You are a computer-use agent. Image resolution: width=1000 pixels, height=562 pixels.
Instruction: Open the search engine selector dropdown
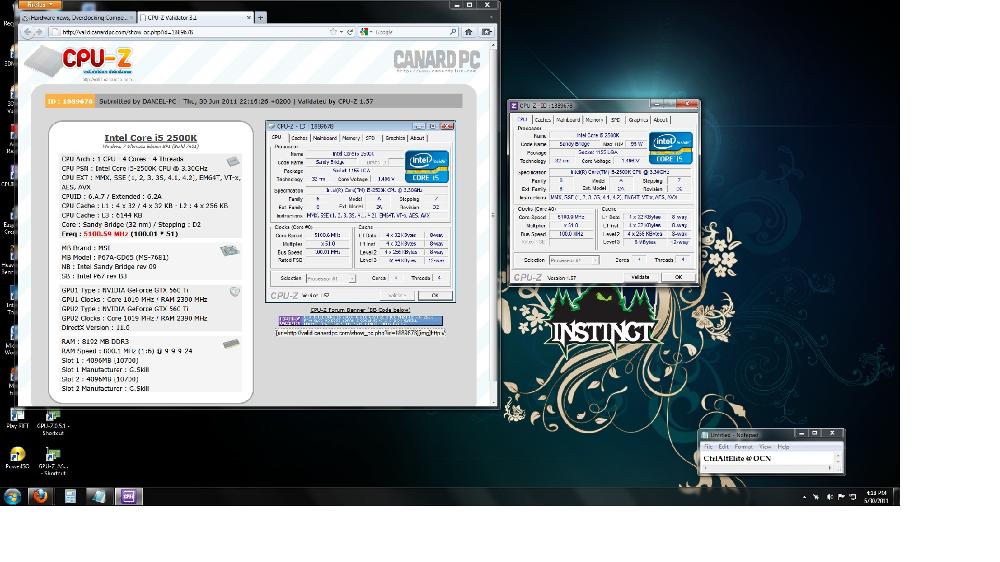[x=365, y=31]
